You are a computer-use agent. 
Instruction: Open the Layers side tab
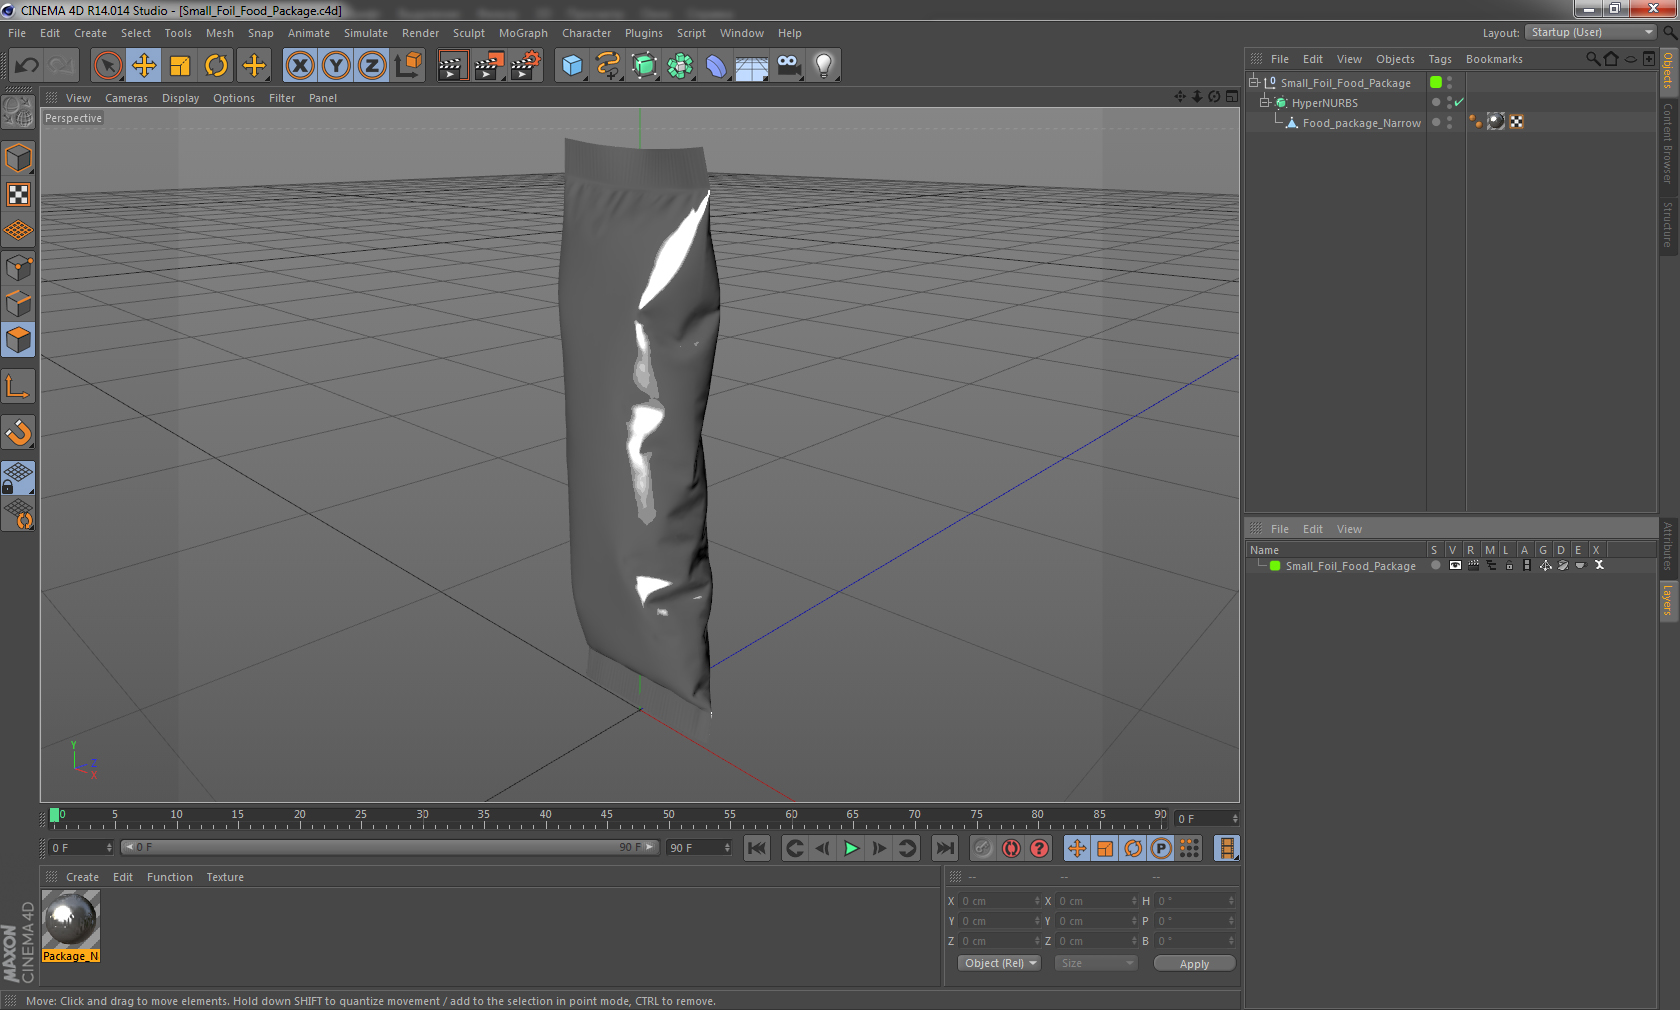(x=1667, y=600)
